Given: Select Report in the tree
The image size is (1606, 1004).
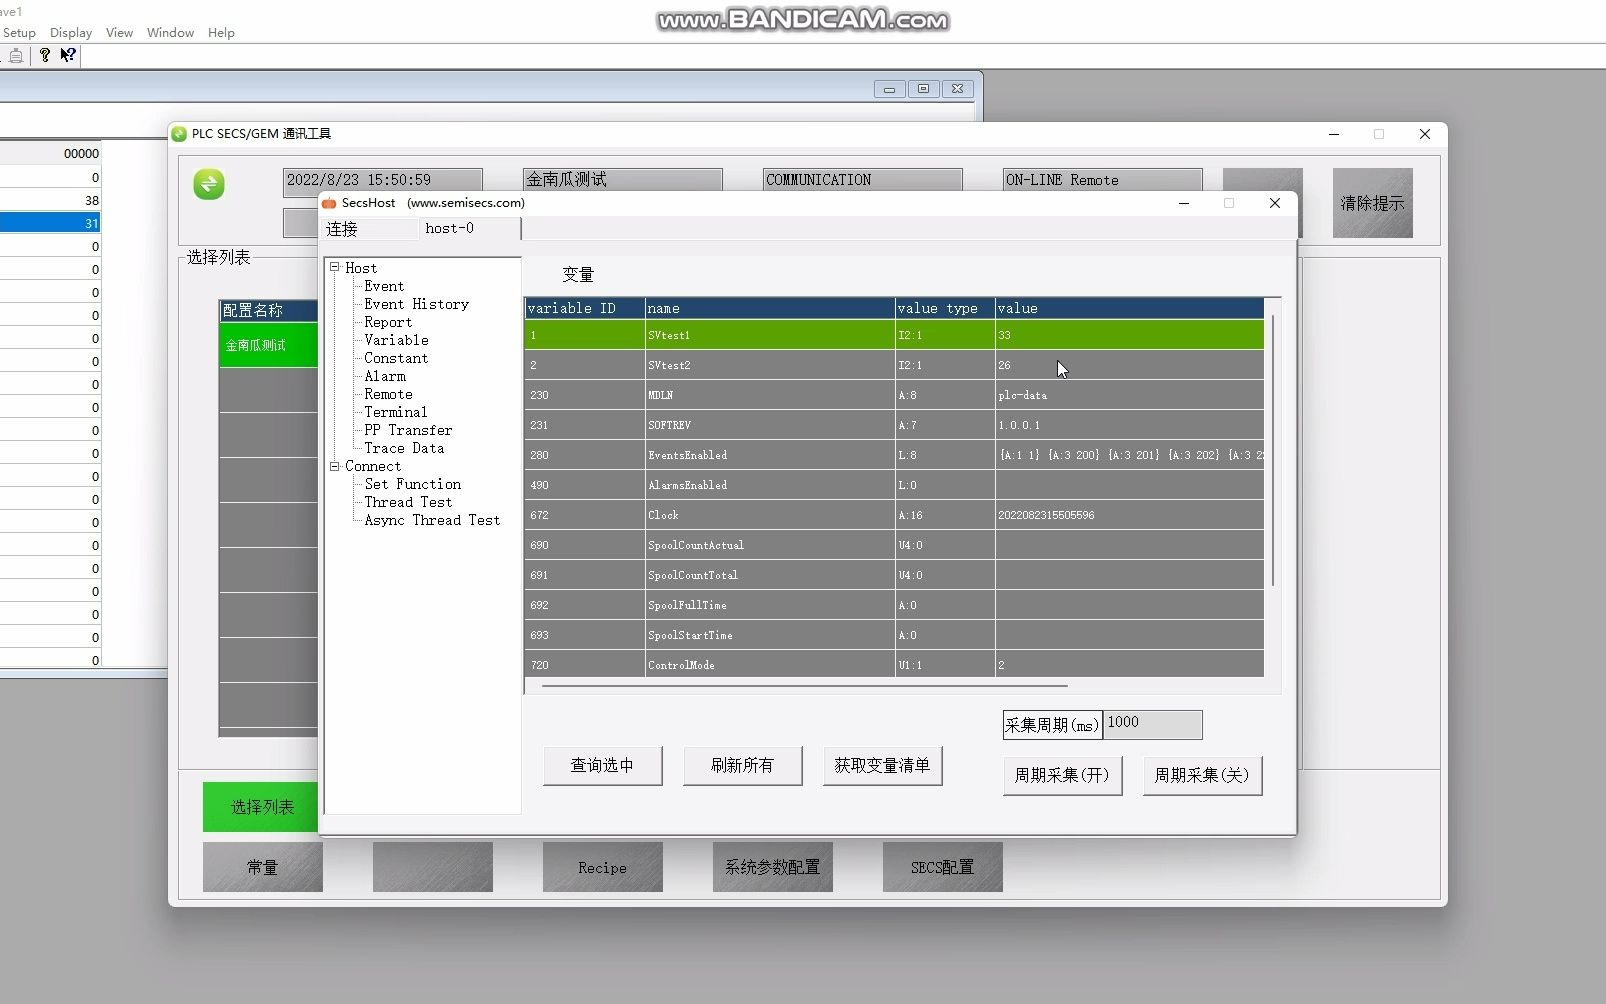Looking at the screenshot, I should click(x=388, y=322).
